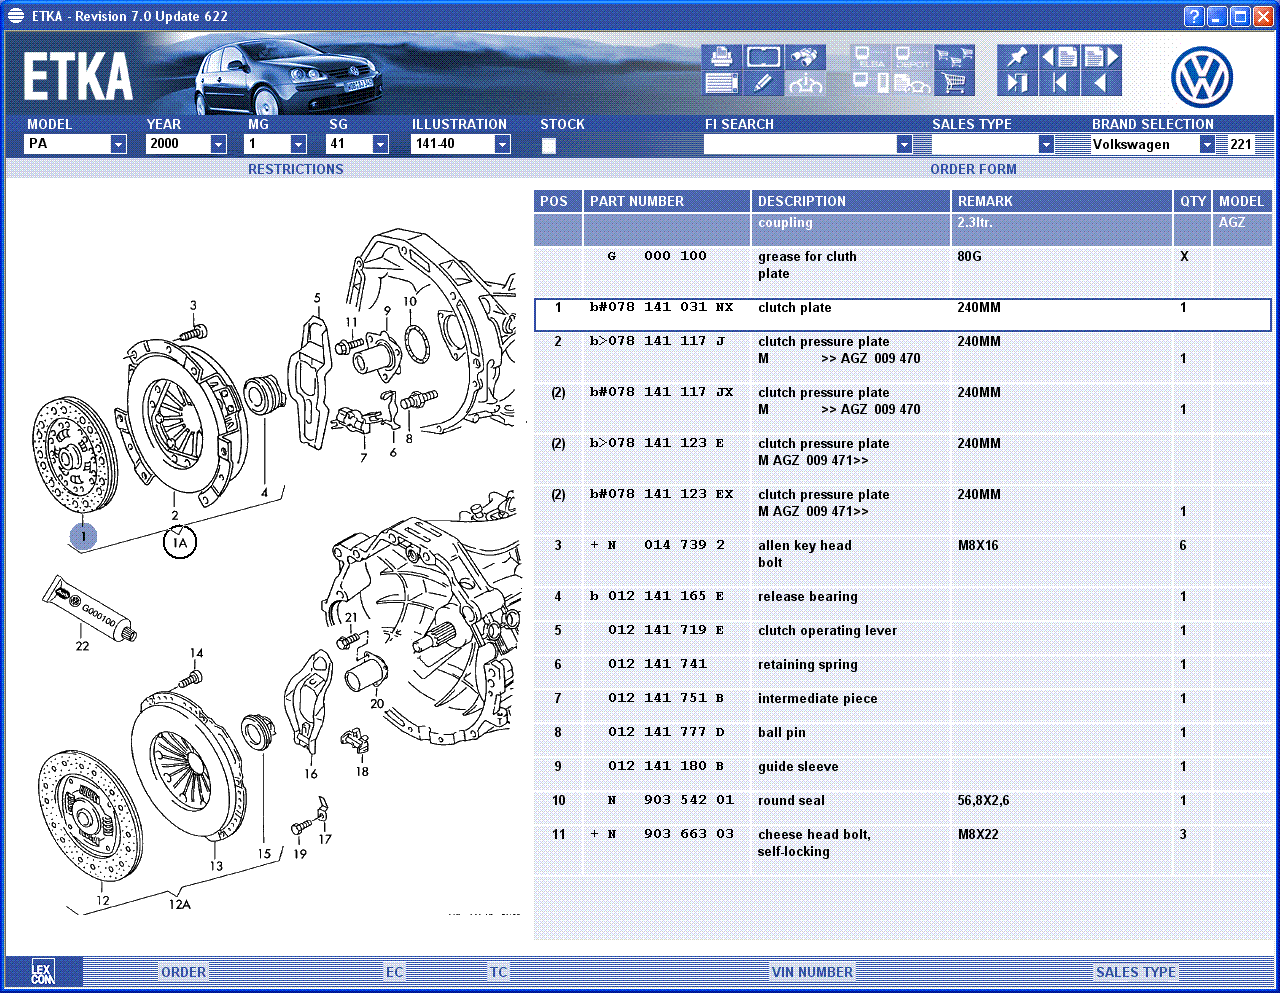This screenshot has height=993, width=1280.
Task: Click highlighted position 1 in illustration
Action: pos(83,537)
